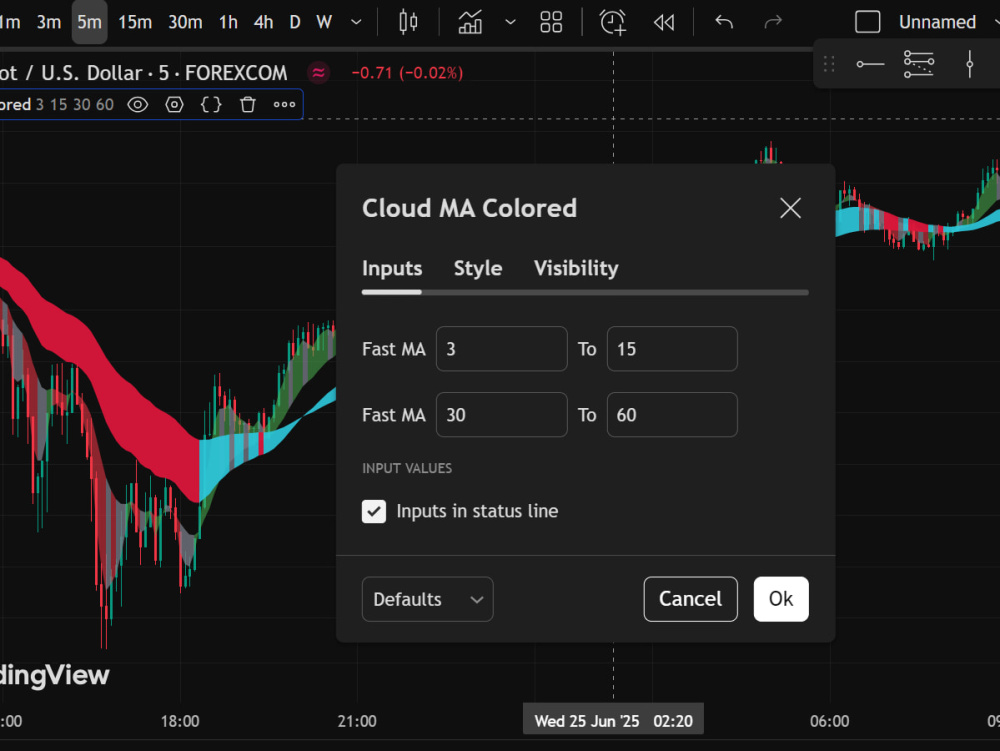This screenshot has width=1000, height=751.
Task: Click the U.S. Dollar FOREXCOM symbol title
Action: 143,73
